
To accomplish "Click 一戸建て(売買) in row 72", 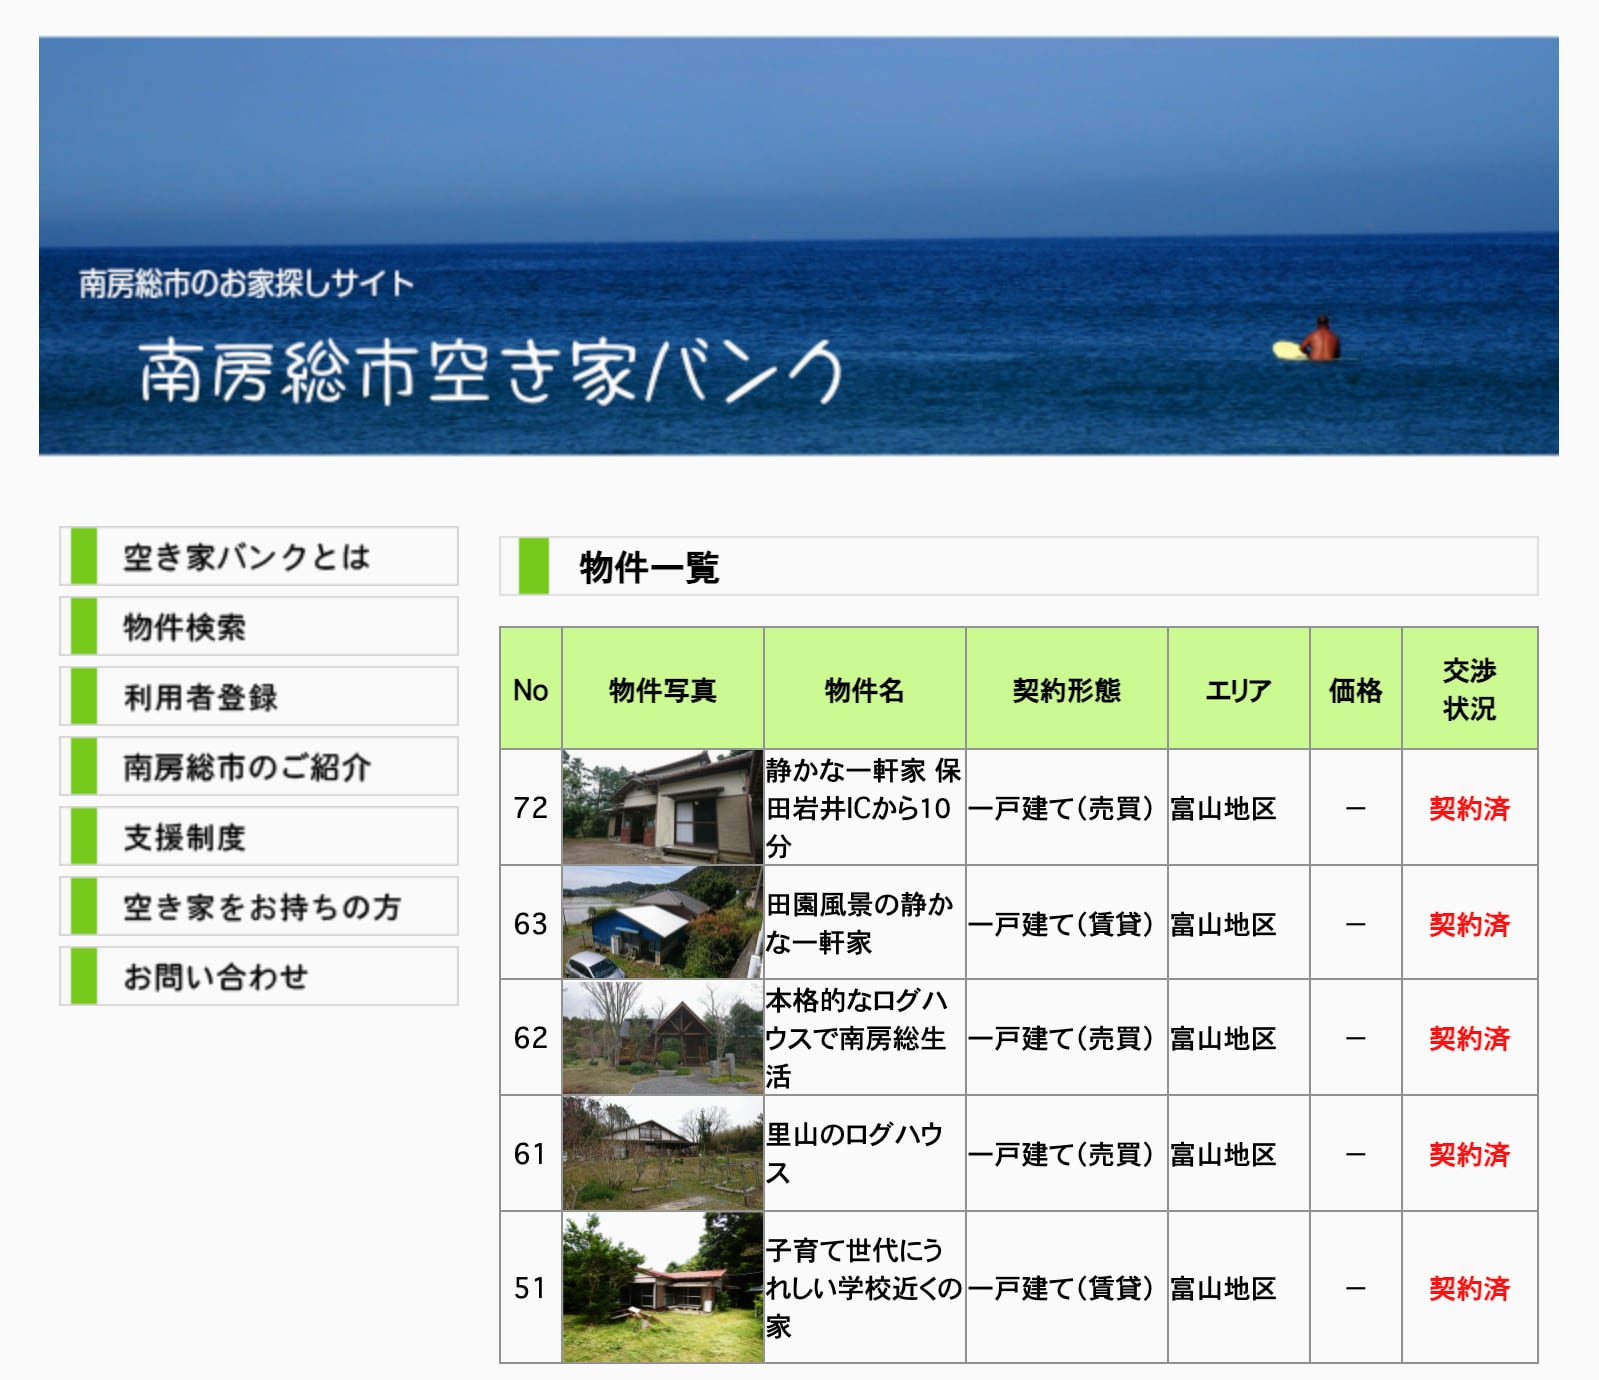I will pos(1061,808).
